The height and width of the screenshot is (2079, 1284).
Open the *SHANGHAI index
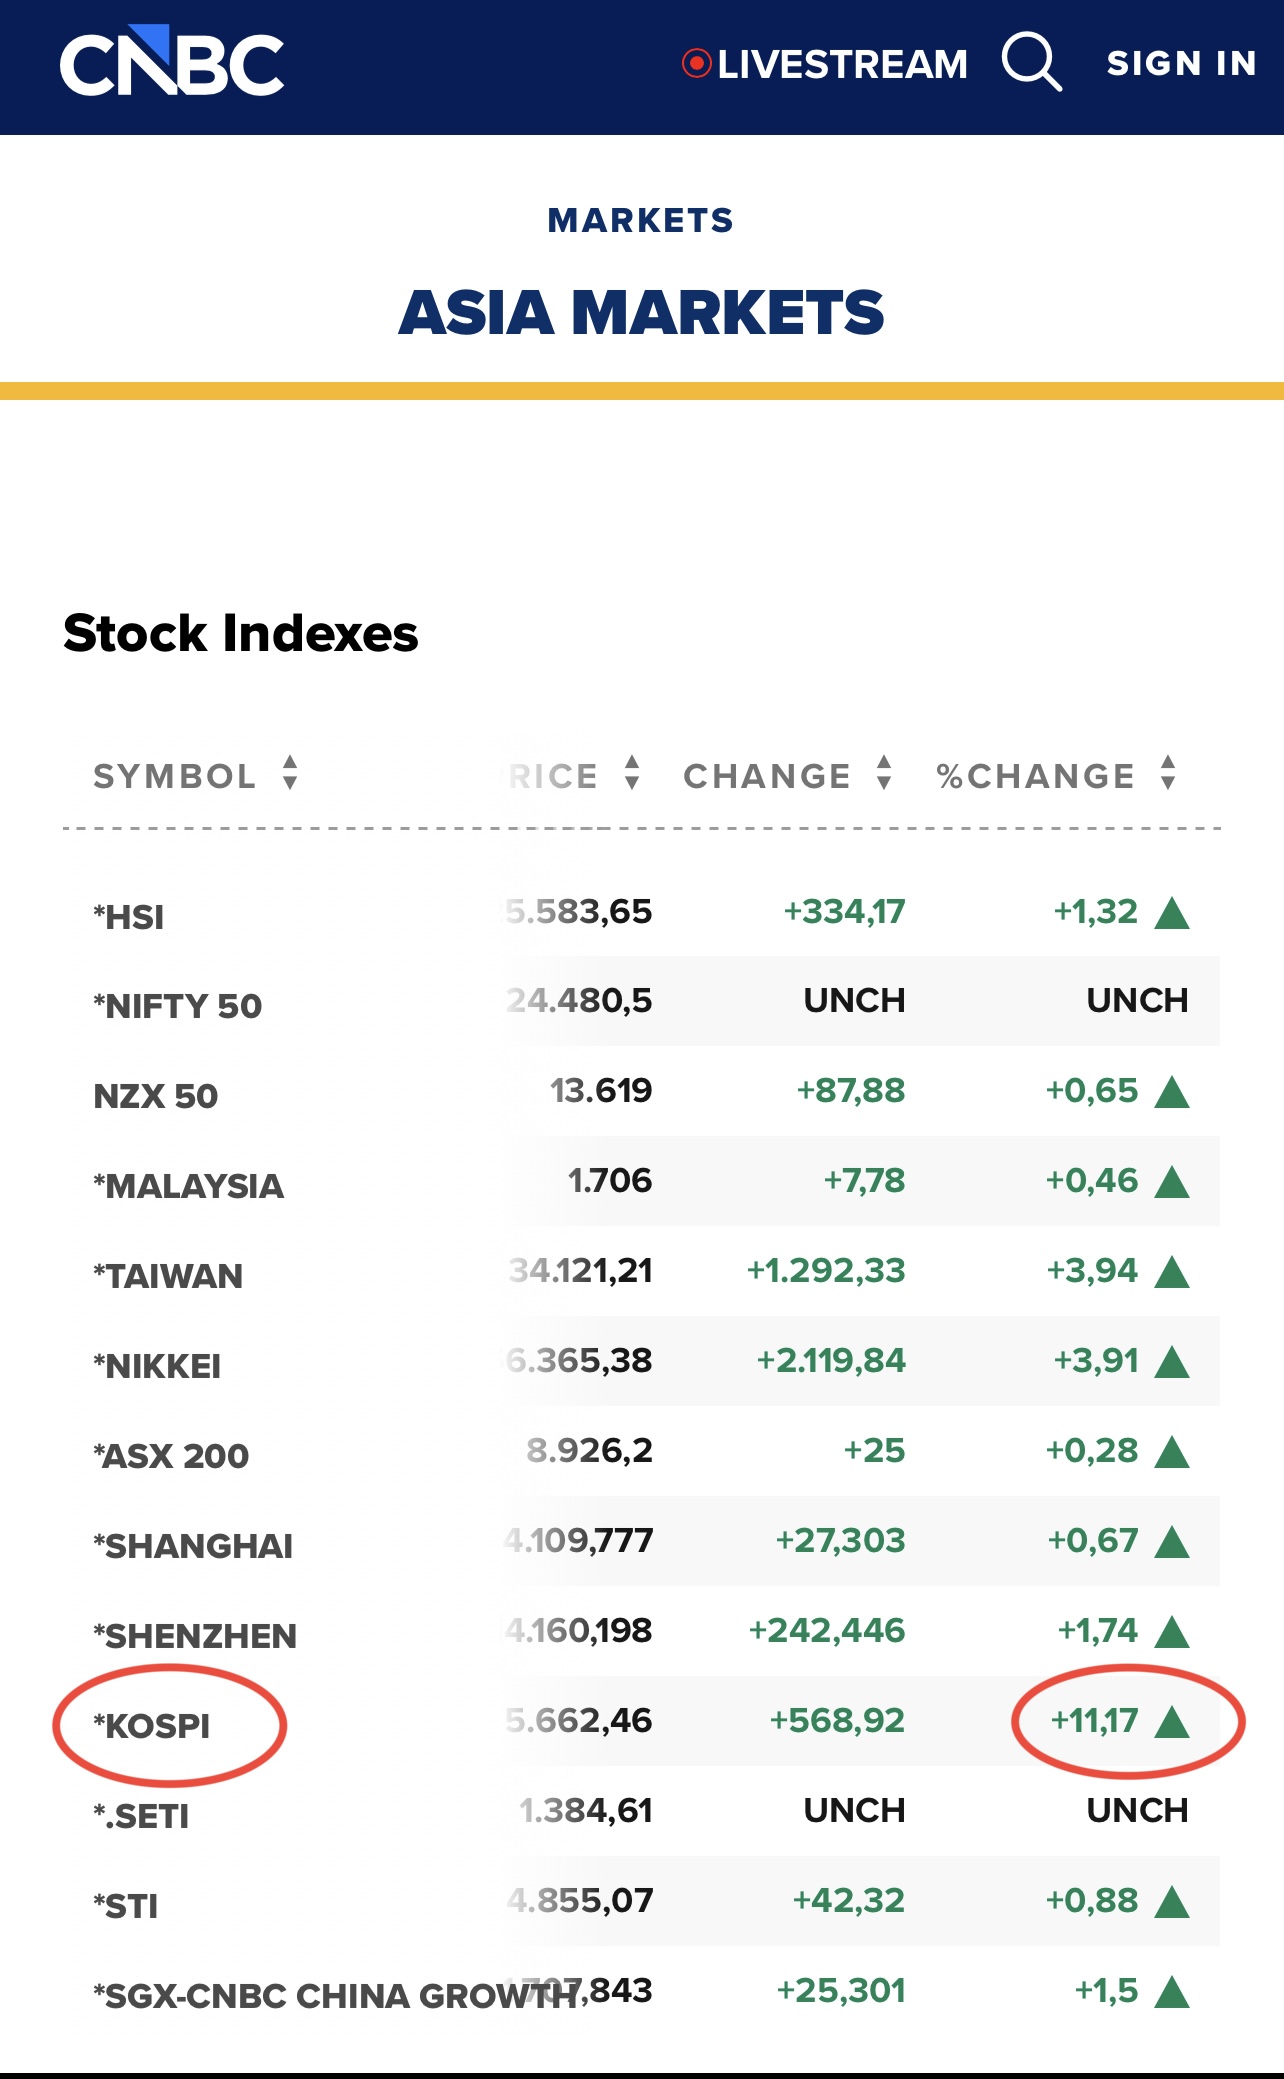(193, 1546)
